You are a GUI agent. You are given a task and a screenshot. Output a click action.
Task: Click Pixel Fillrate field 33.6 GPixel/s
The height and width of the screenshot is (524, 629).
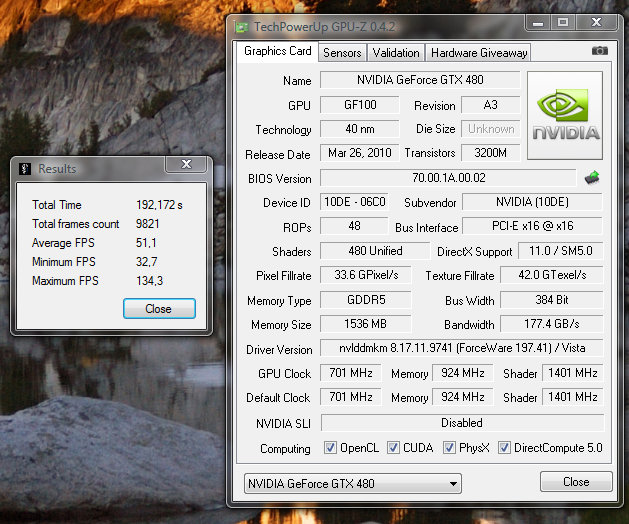[366, 275]
